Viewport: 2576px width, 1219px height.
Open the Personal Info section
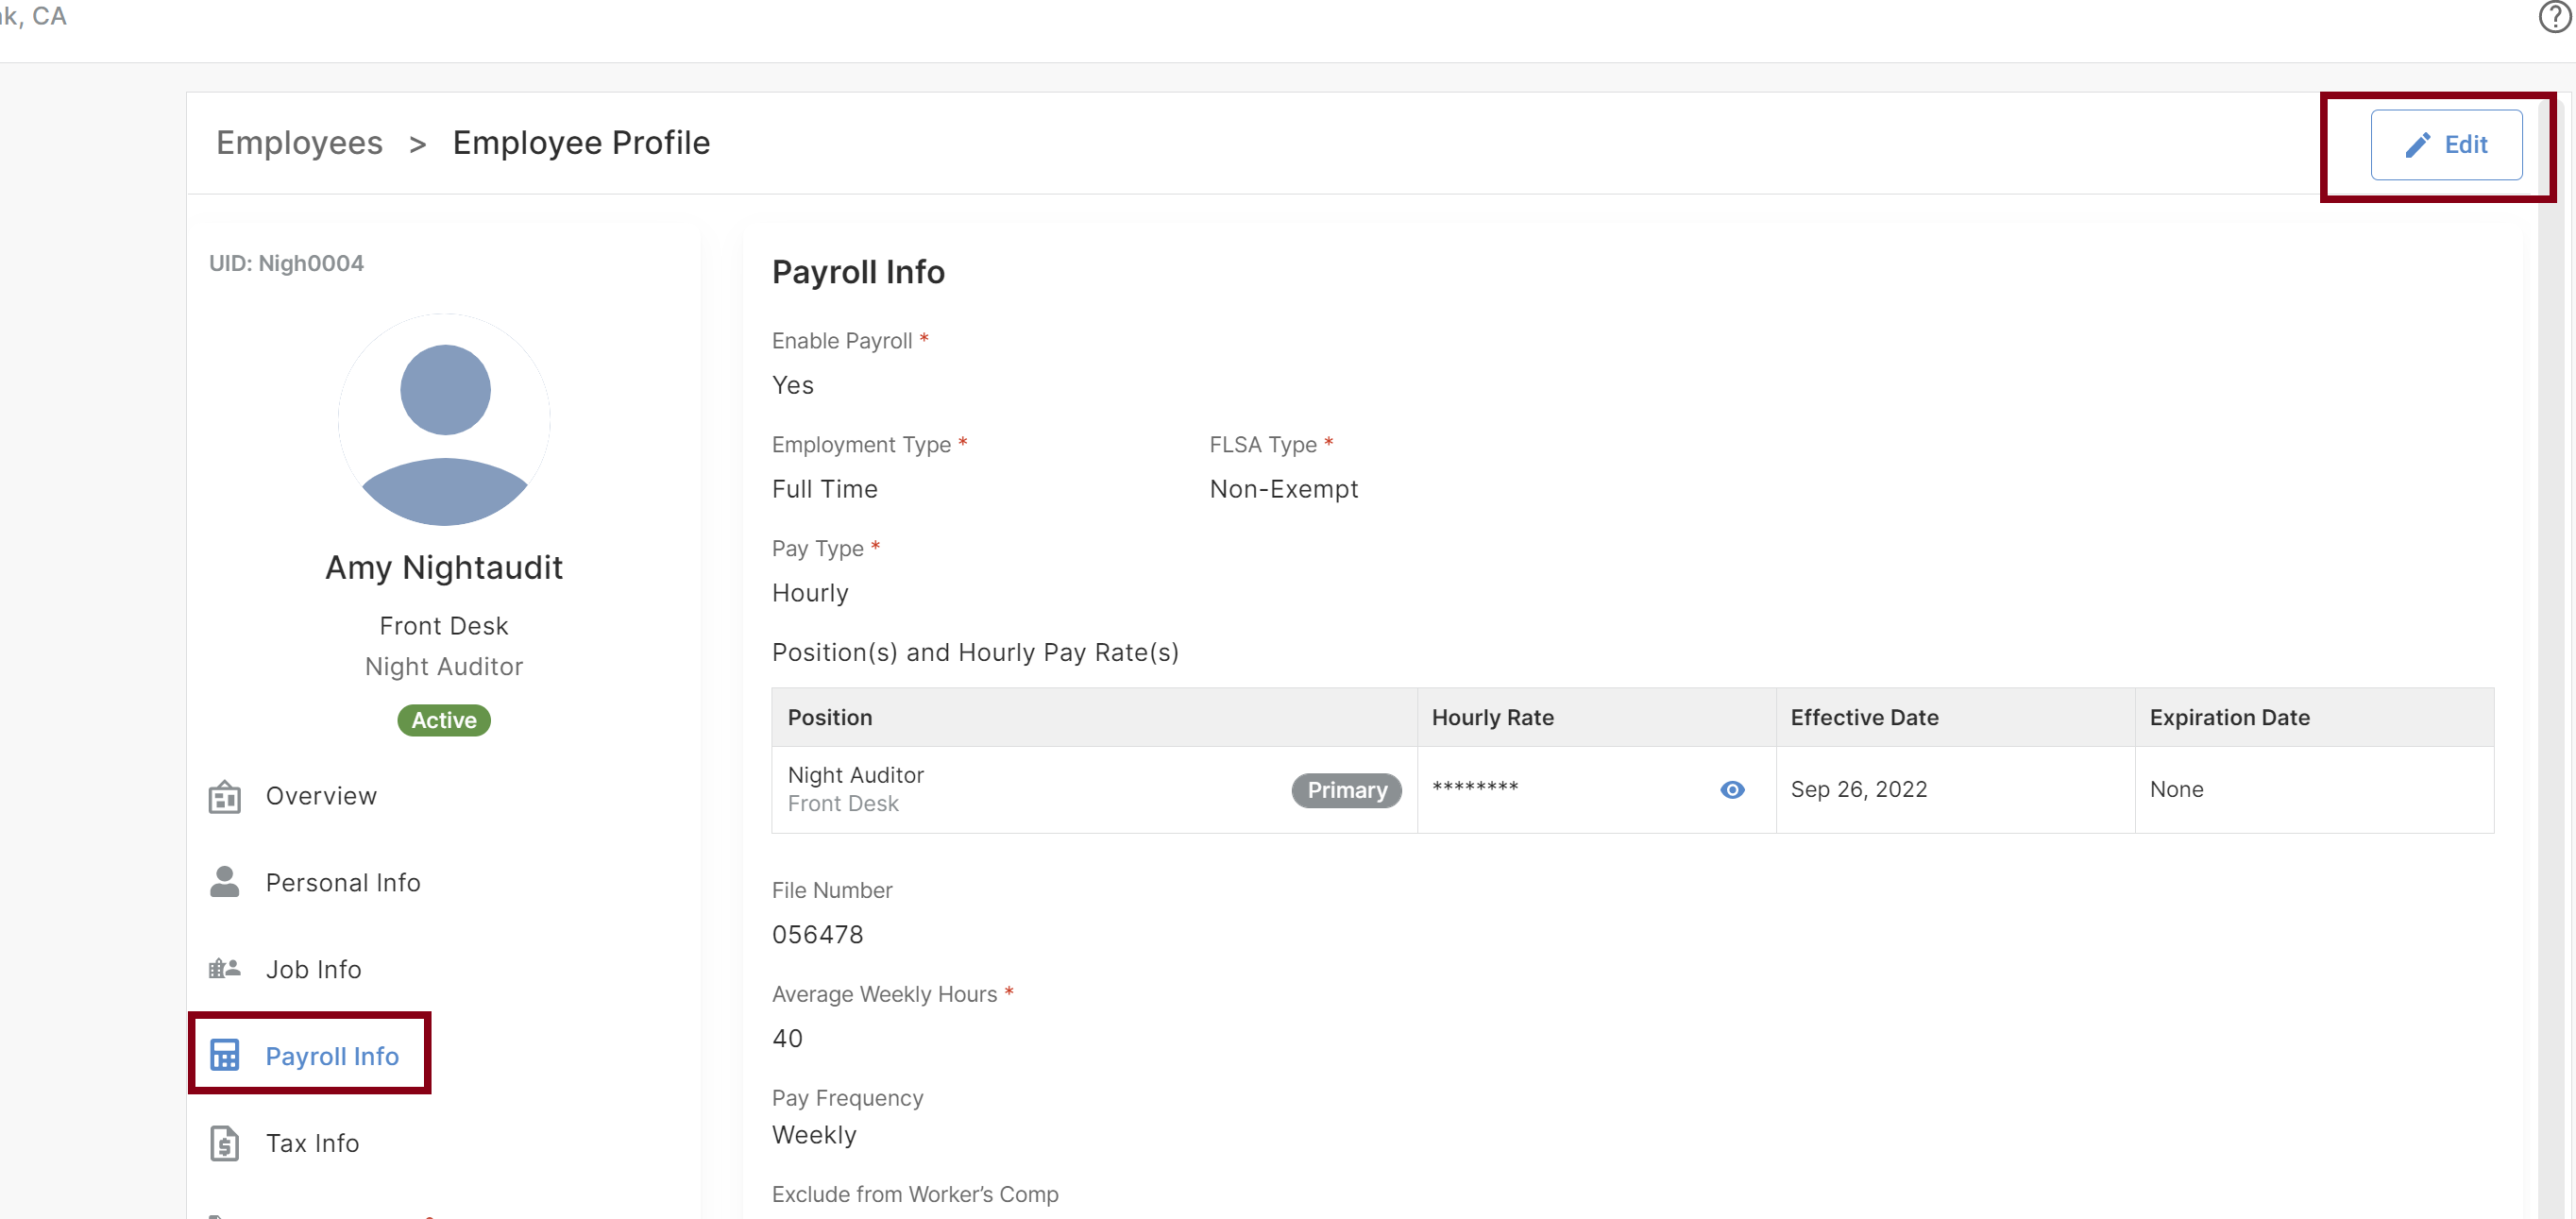point(343,883)
